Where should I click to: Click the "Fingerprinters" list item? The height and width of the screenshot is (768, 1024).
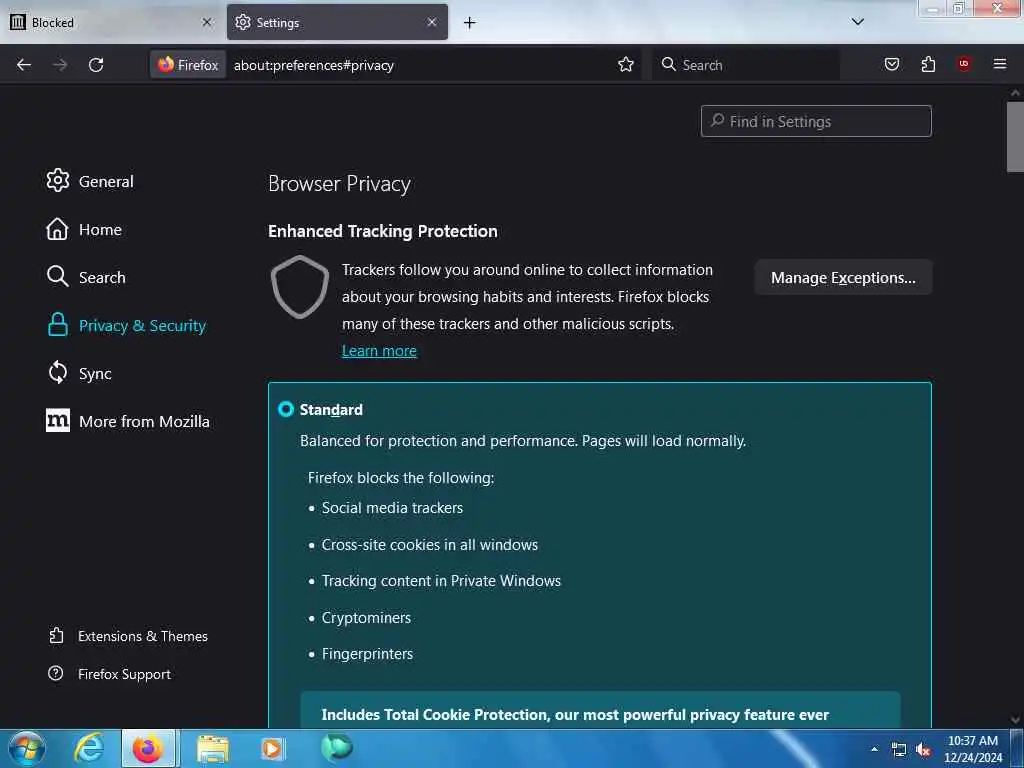pyautogui.click(x=367, y=654)
